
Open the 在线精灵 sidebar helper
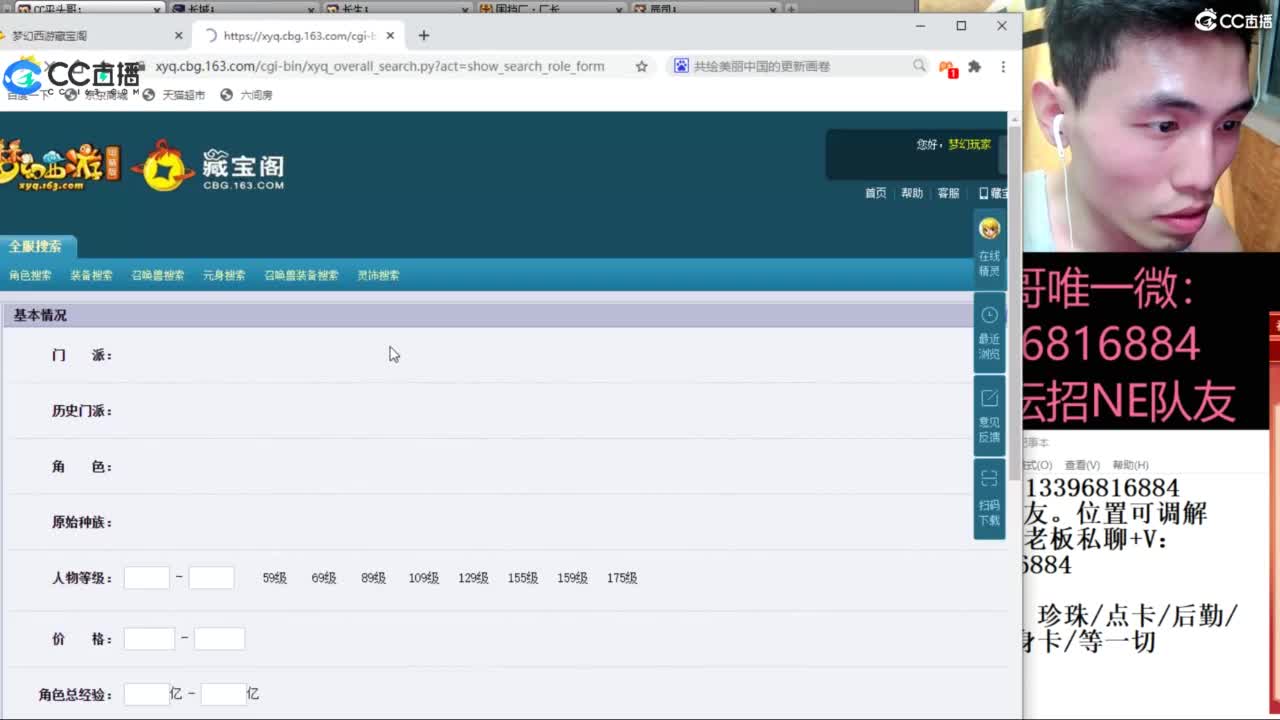coord(989,248)
